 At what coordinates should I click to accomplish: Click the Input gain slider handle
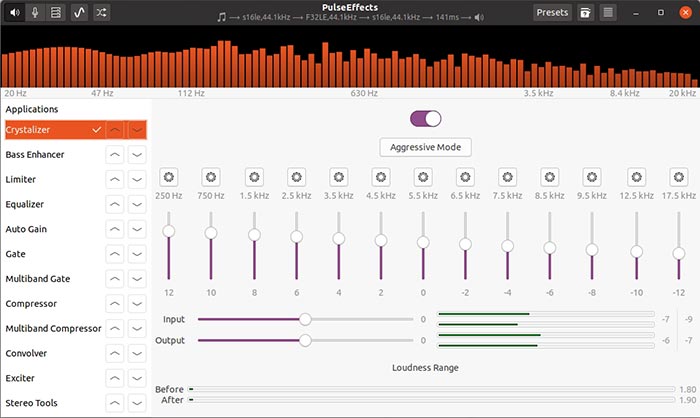coord(305,319)
